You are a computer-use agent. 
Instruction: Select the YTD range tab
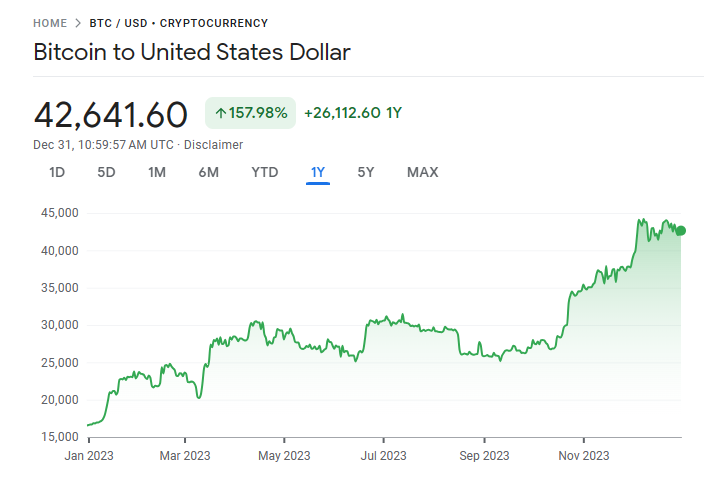pyautogui.click(x=264, y=172)
